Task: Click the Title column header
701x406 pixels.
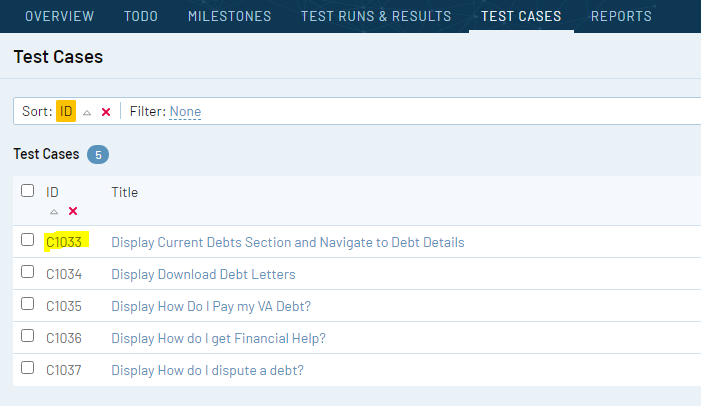Action: coord(125,192)
